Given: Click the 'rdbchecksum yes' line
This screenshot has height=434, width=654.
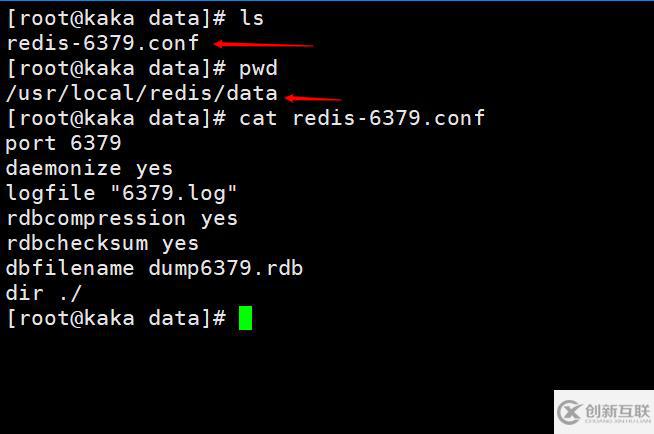Looking at the screenshot, I should click(x=103, y=243).
